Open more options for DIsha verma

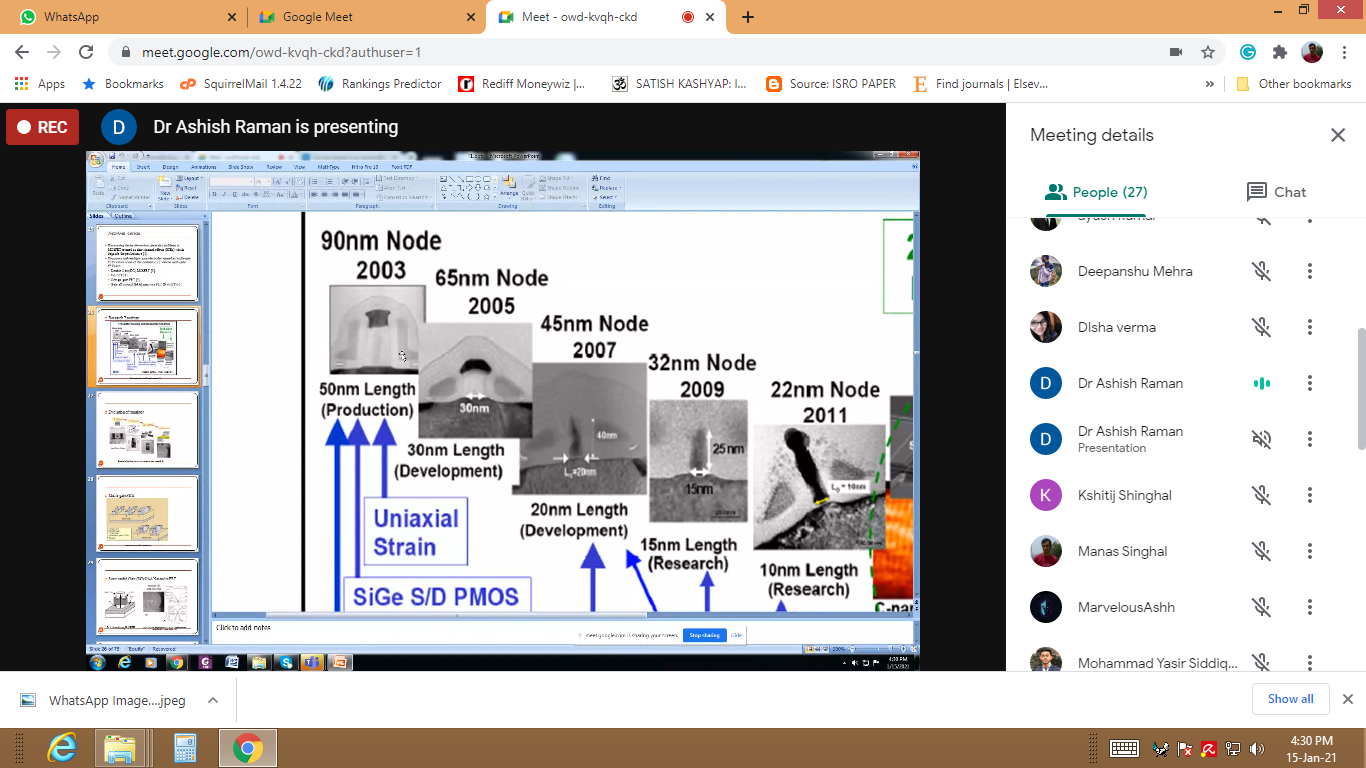(x=1309, y=327)
